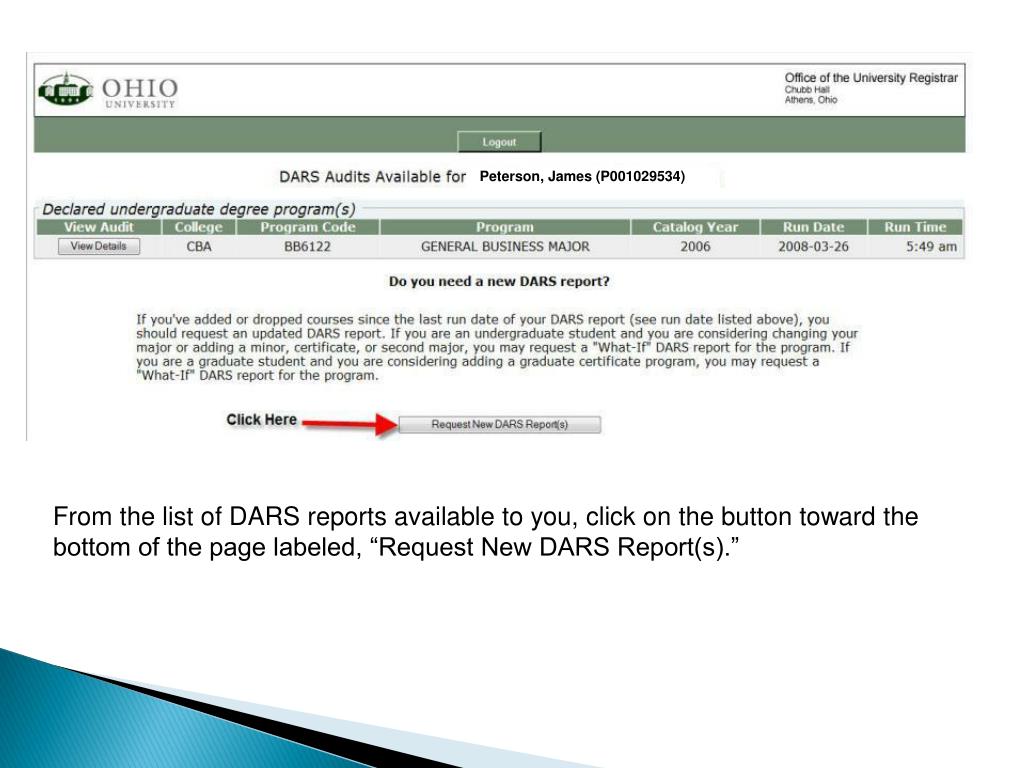Click the Chubb Hall address line
The width and height of the screenshot is (1024, 768).
coord(807,89)
